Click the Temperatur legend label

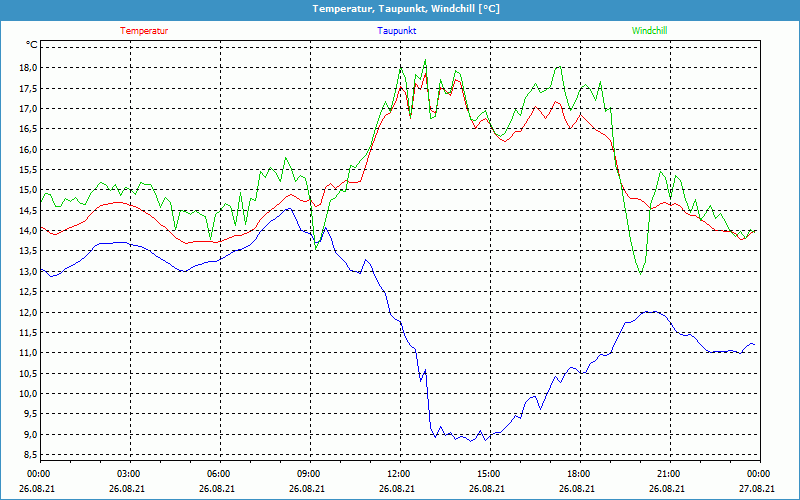coord(144,31)
